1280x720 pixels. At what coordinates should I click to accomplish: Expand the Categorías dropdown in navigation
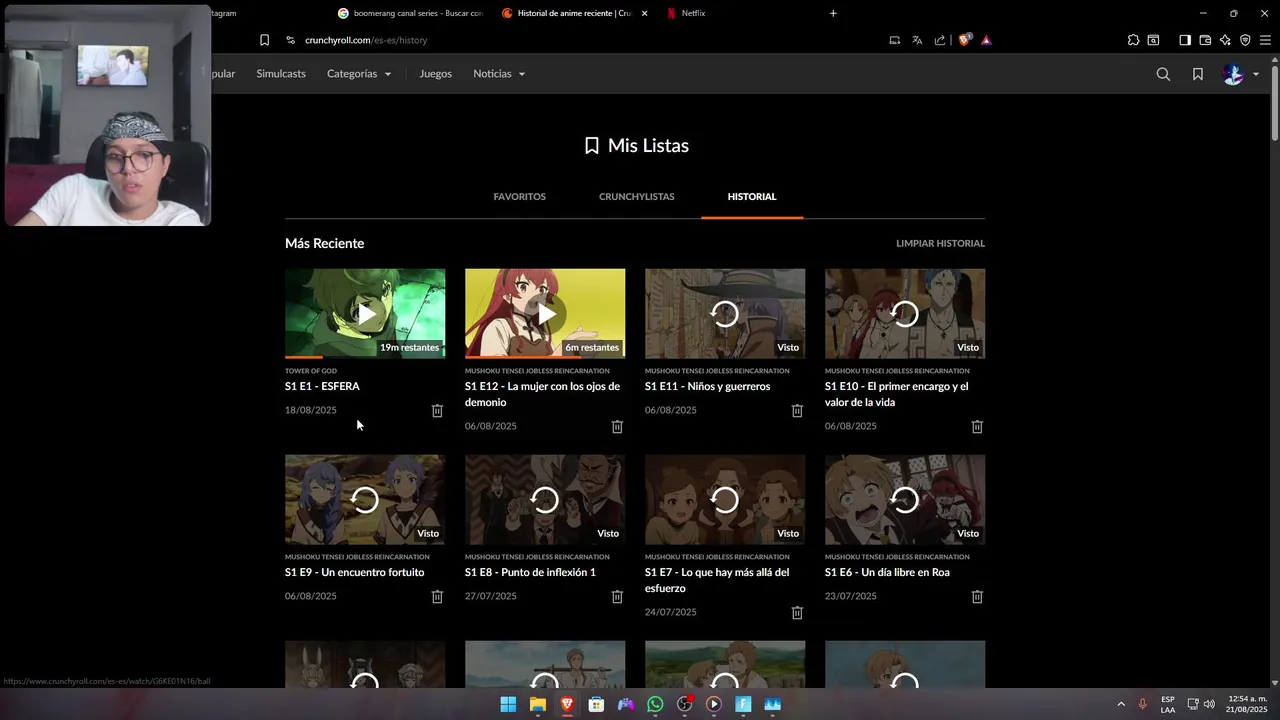point(359,74)
